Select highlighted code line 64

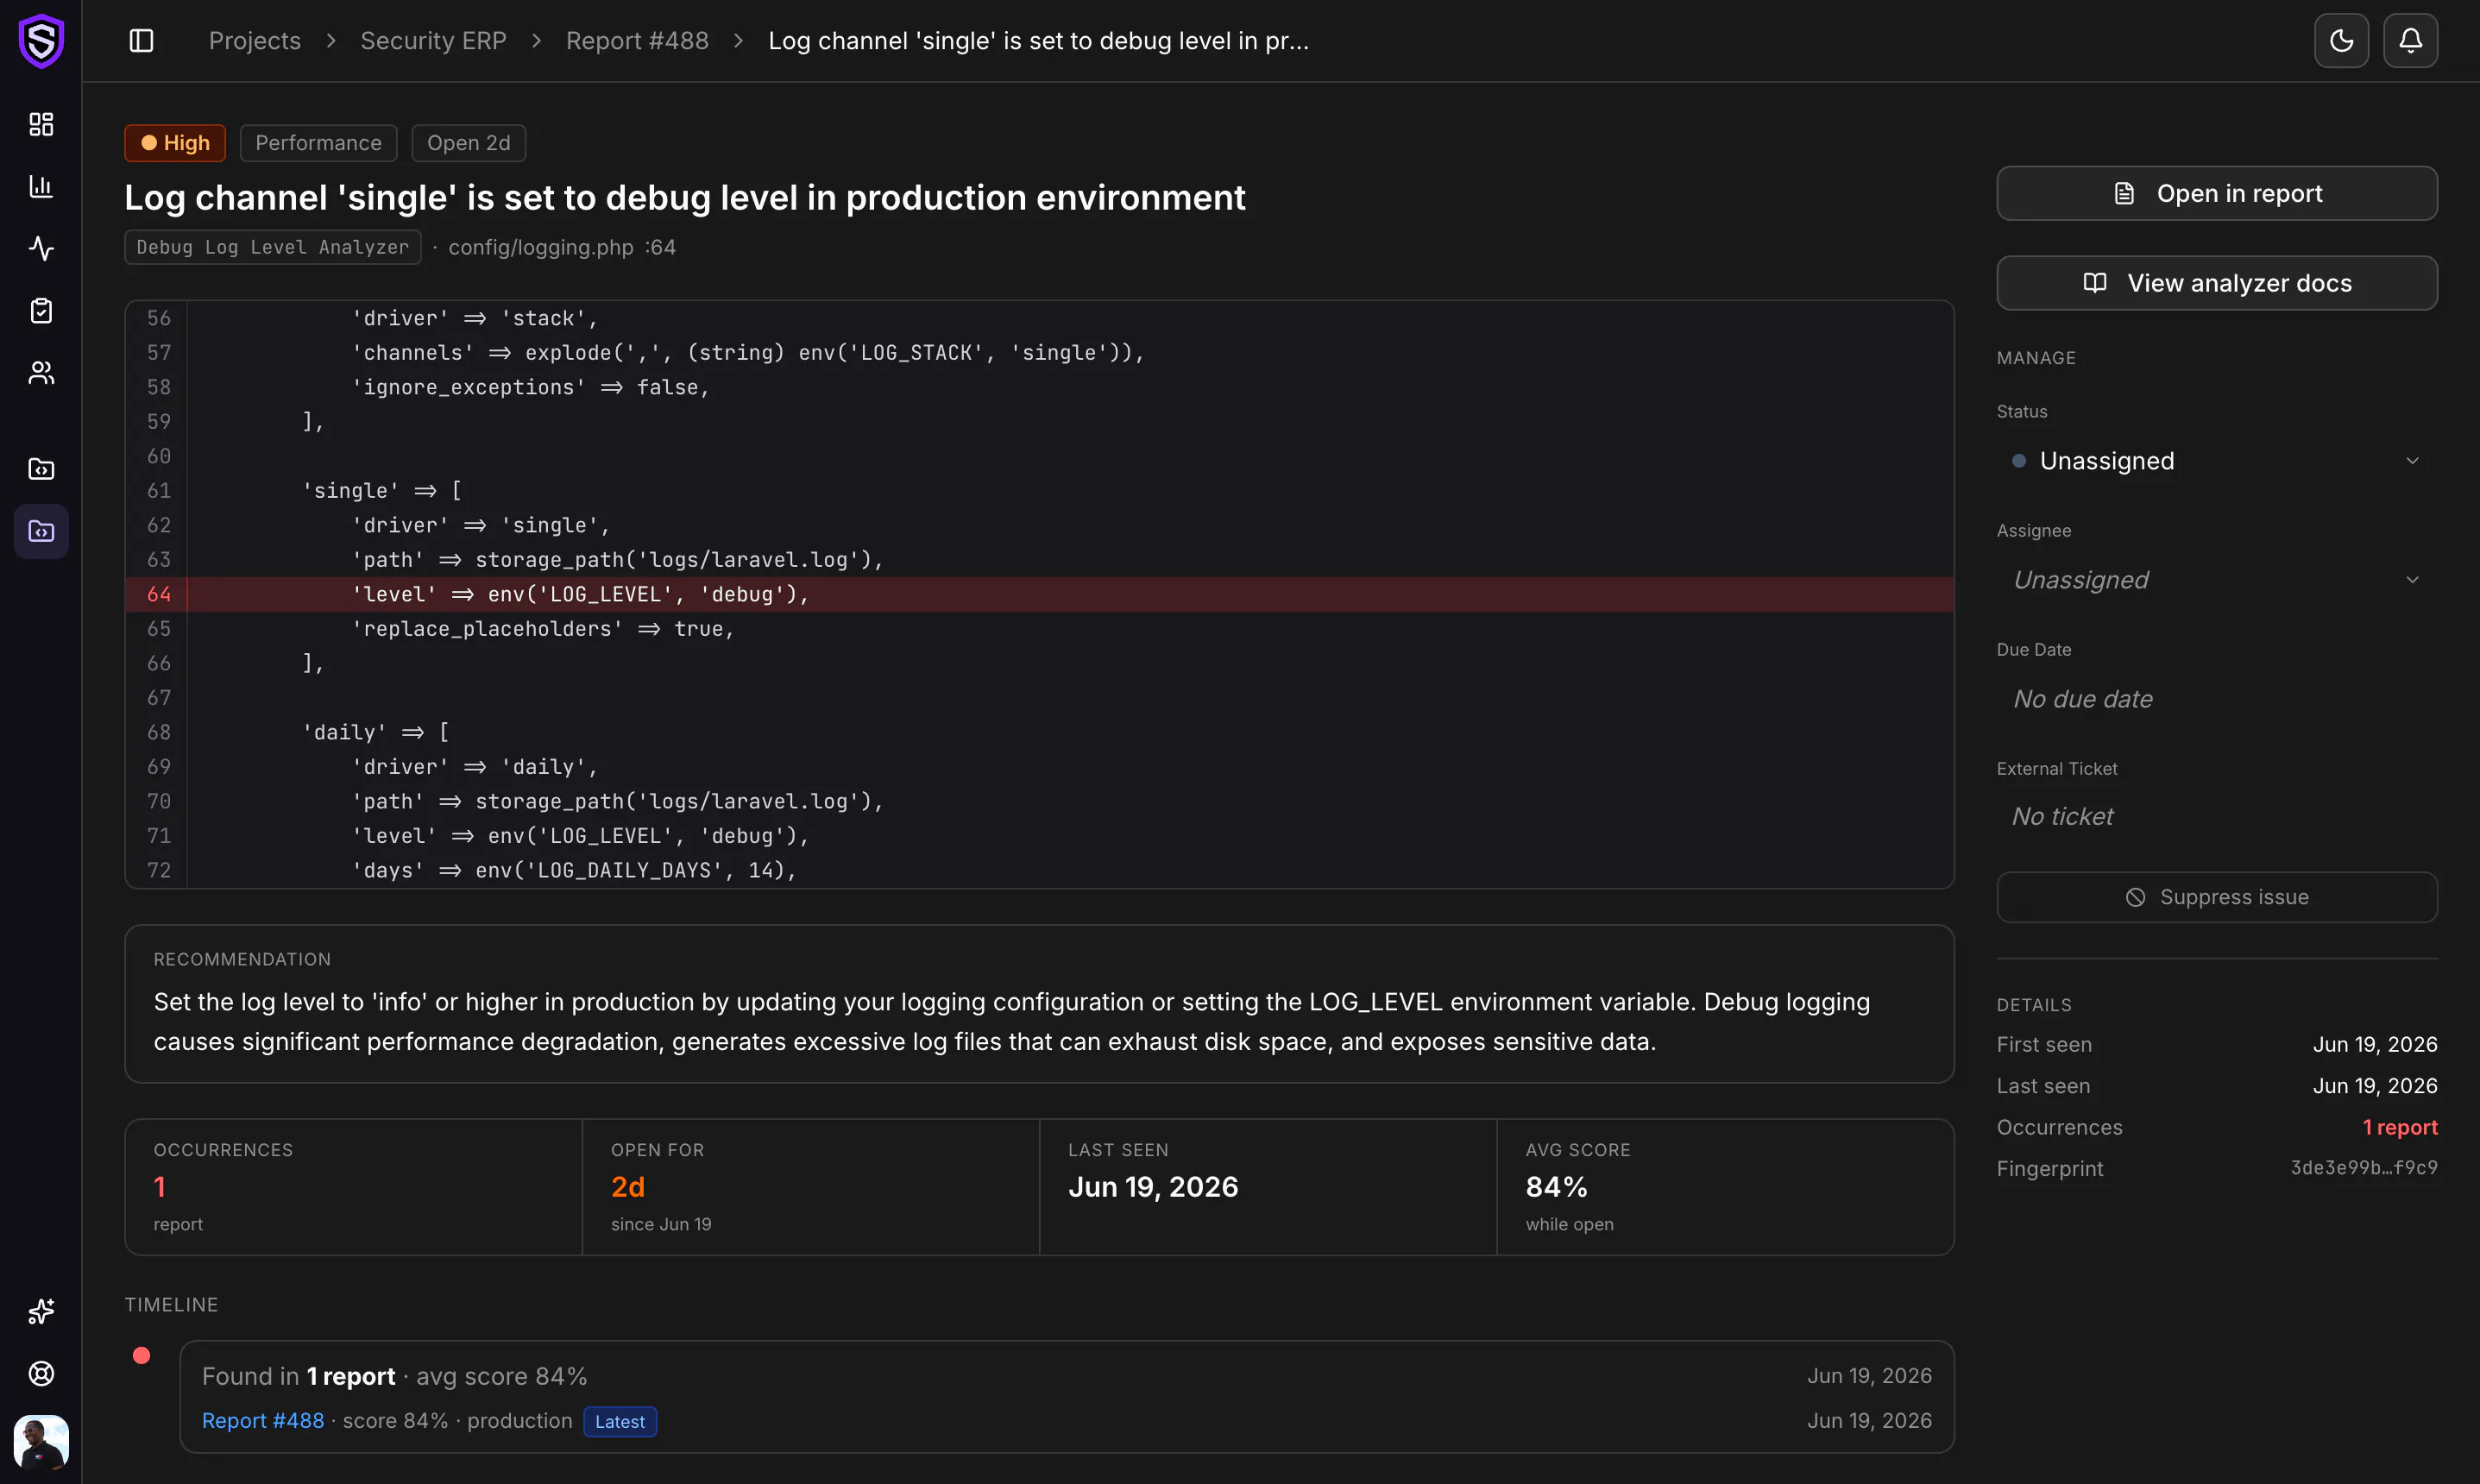tap(1039, 594)
